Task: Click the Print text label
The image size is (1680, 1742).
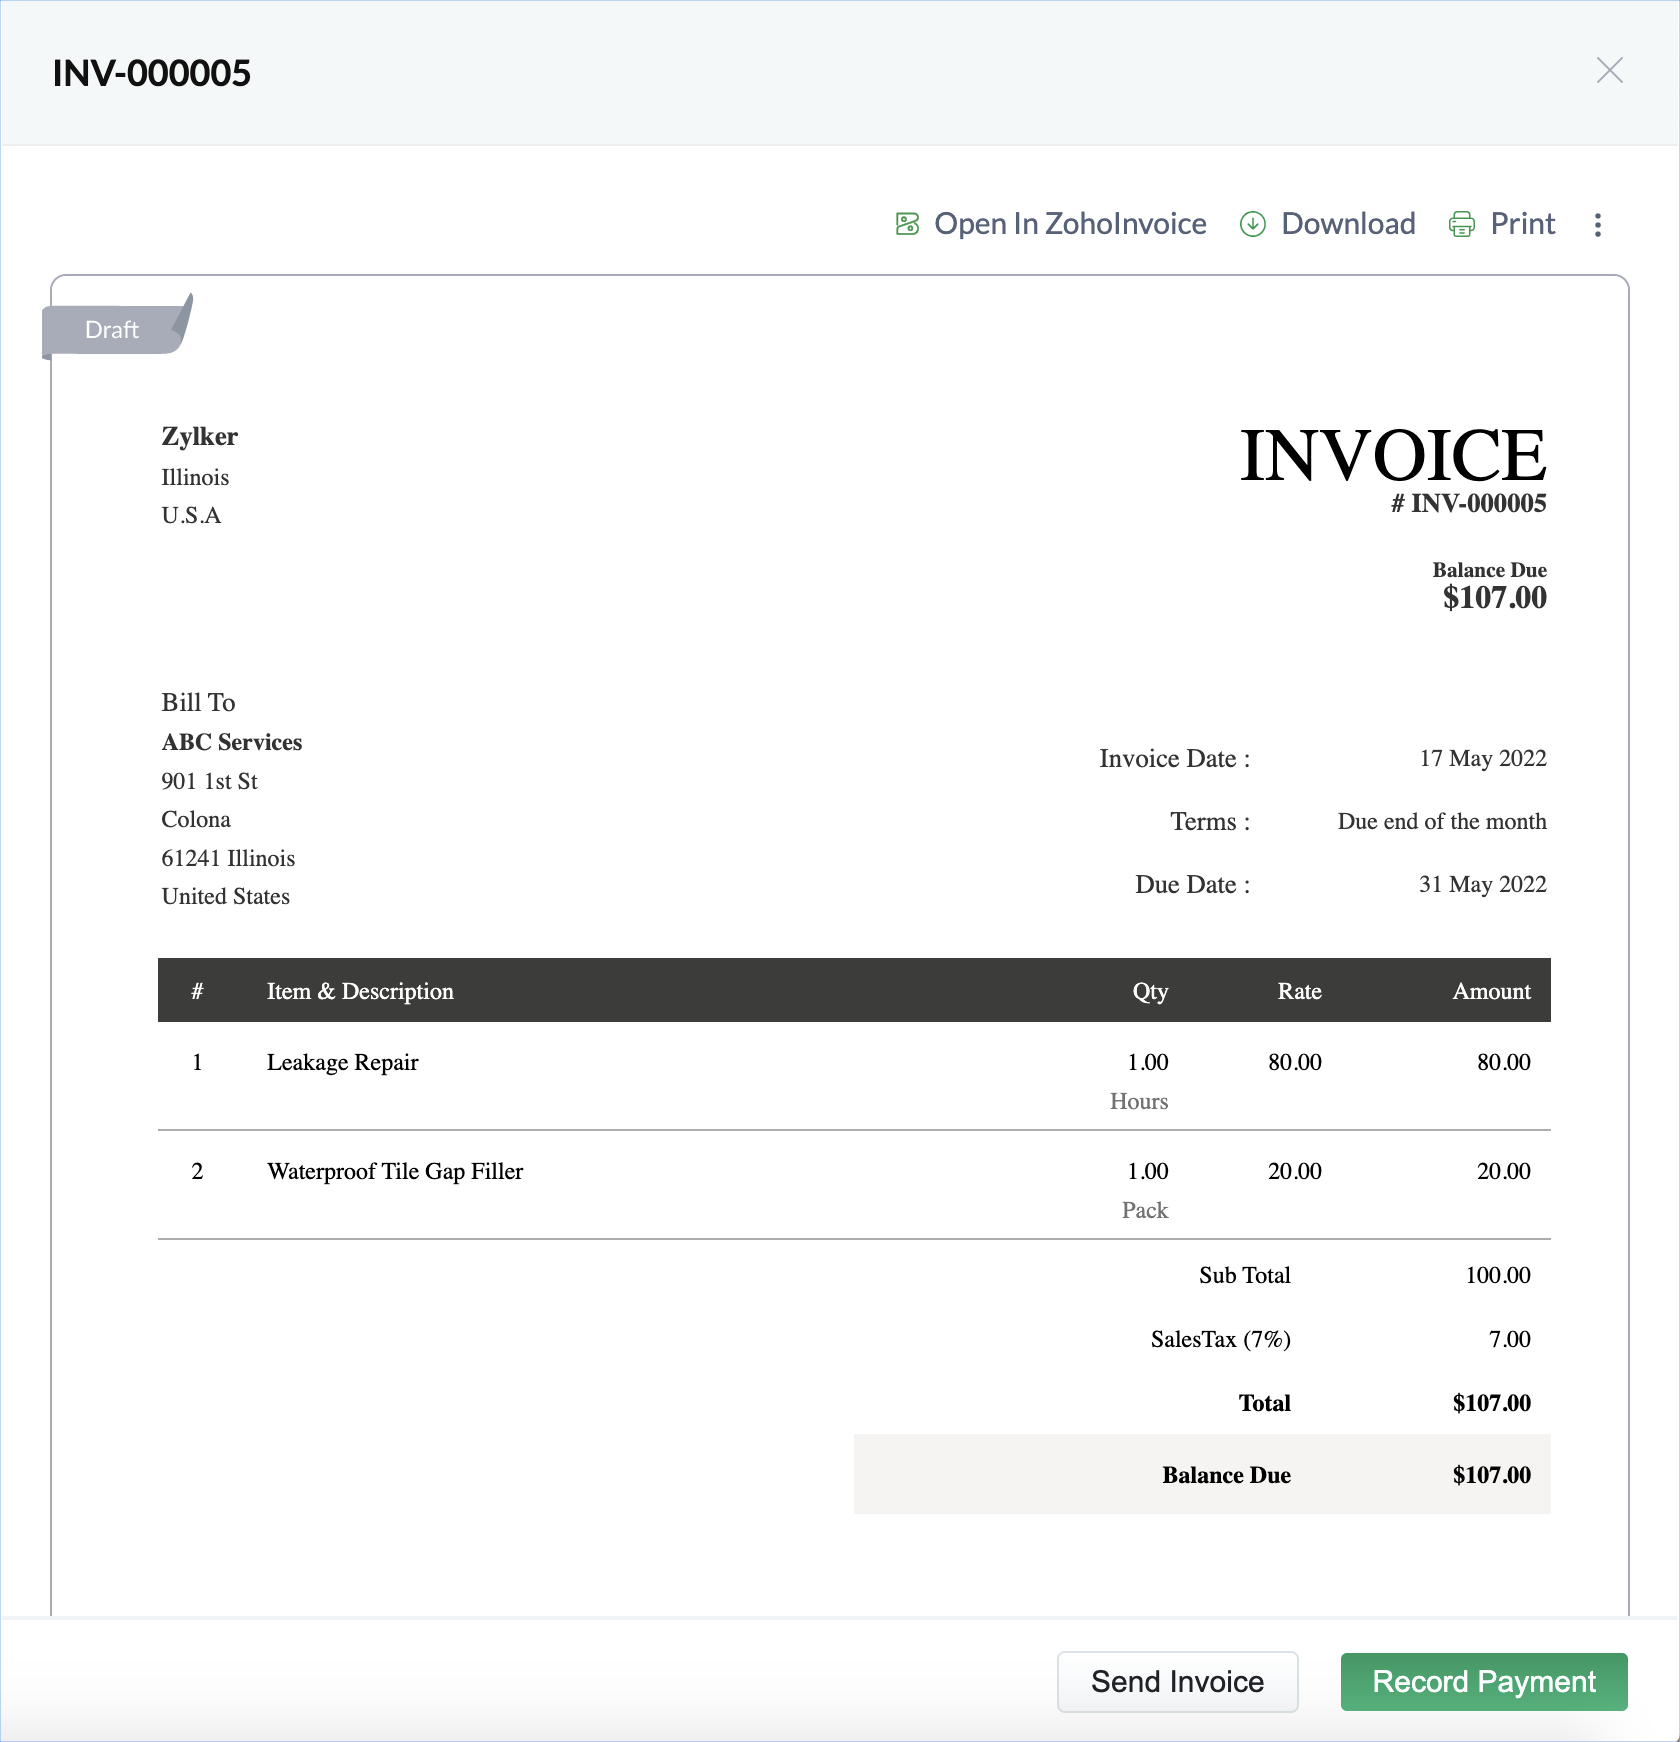Action: click(1522, 224)
